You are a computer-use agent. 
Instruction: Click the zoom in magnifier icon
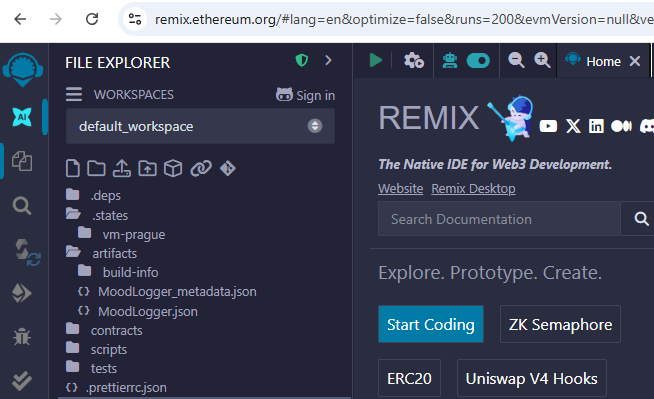(542, 60)
